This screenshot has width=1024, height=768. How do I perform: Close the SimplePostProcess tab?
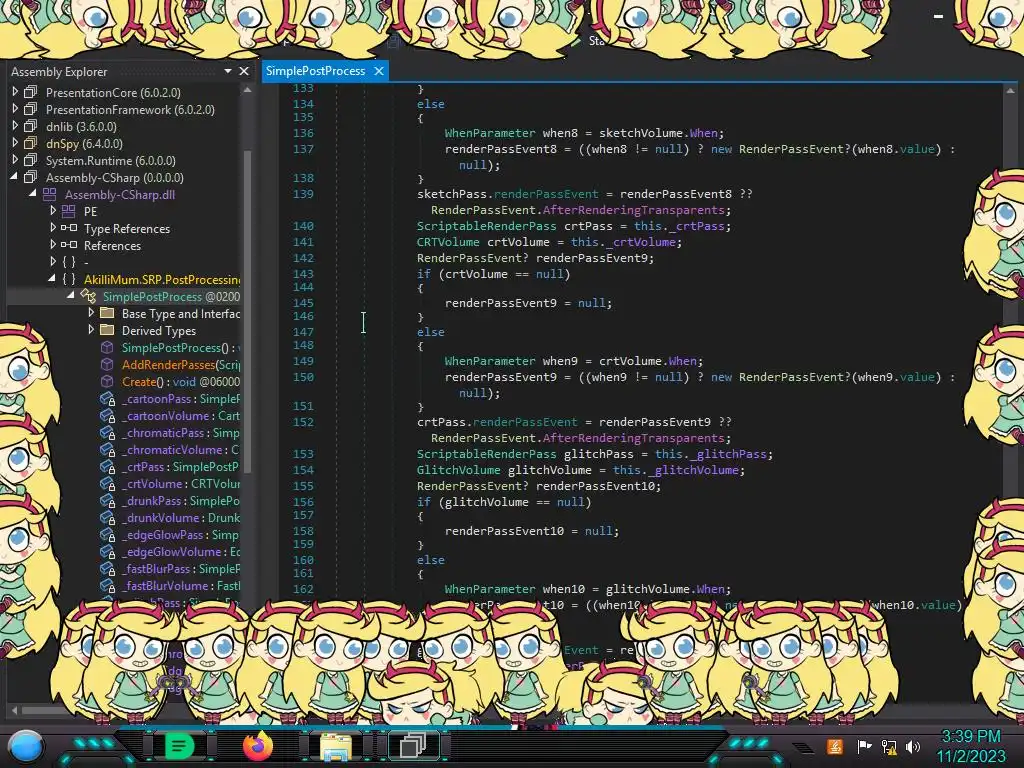click(x=379, y=71)
